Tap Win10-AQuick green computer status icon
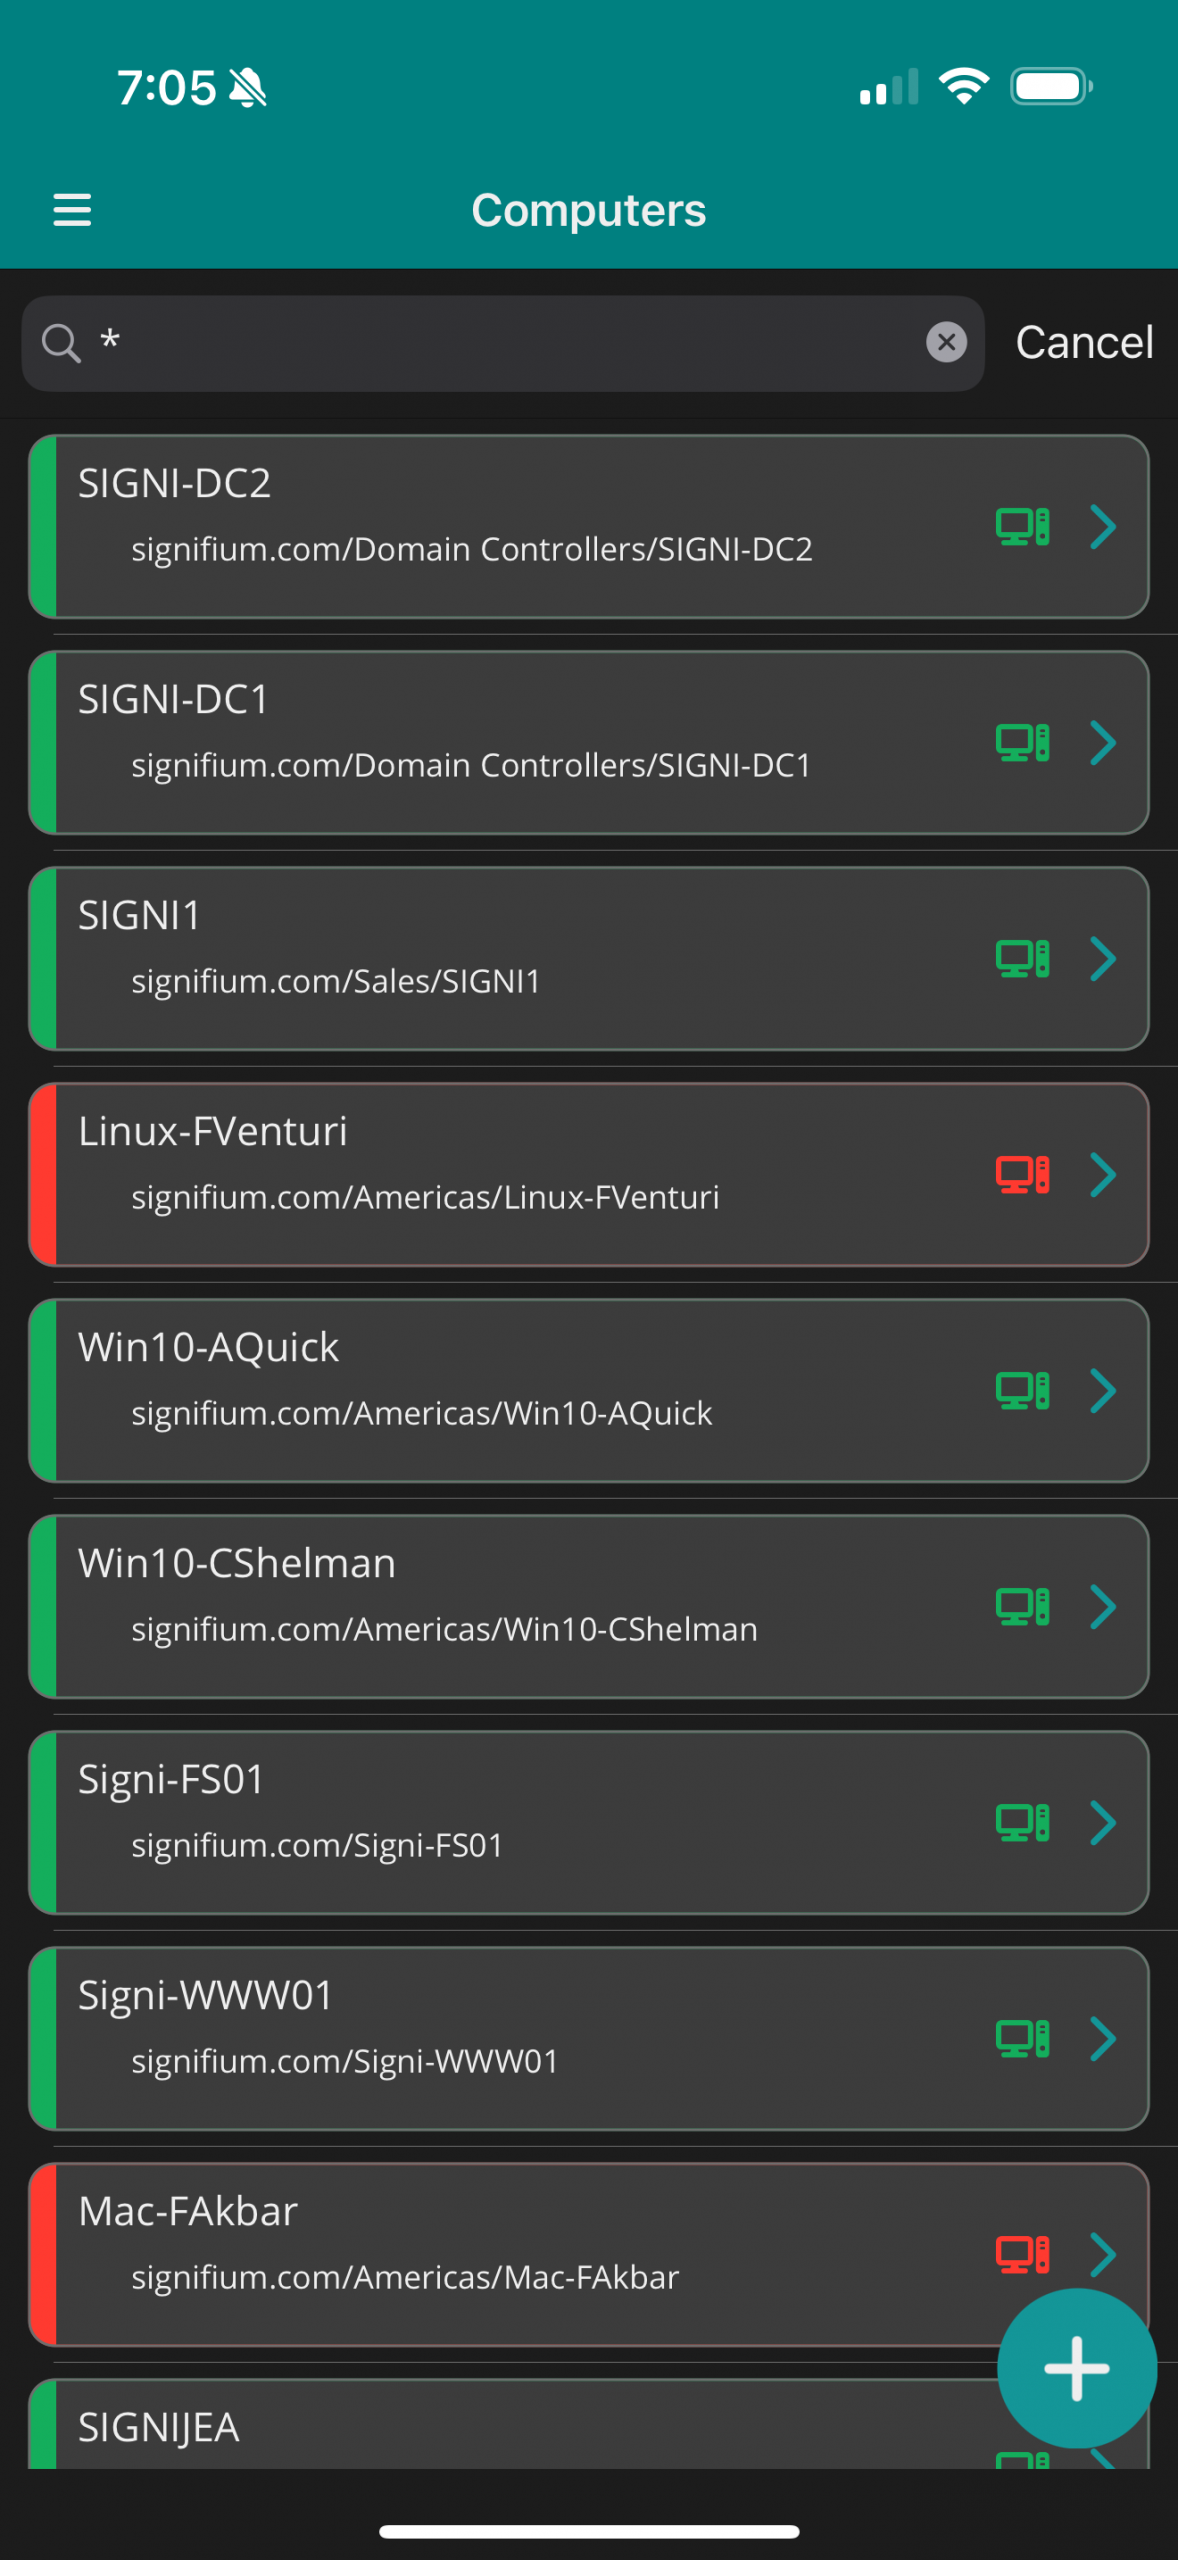1178x2560 pixels. click(x=1022, y=1391)
